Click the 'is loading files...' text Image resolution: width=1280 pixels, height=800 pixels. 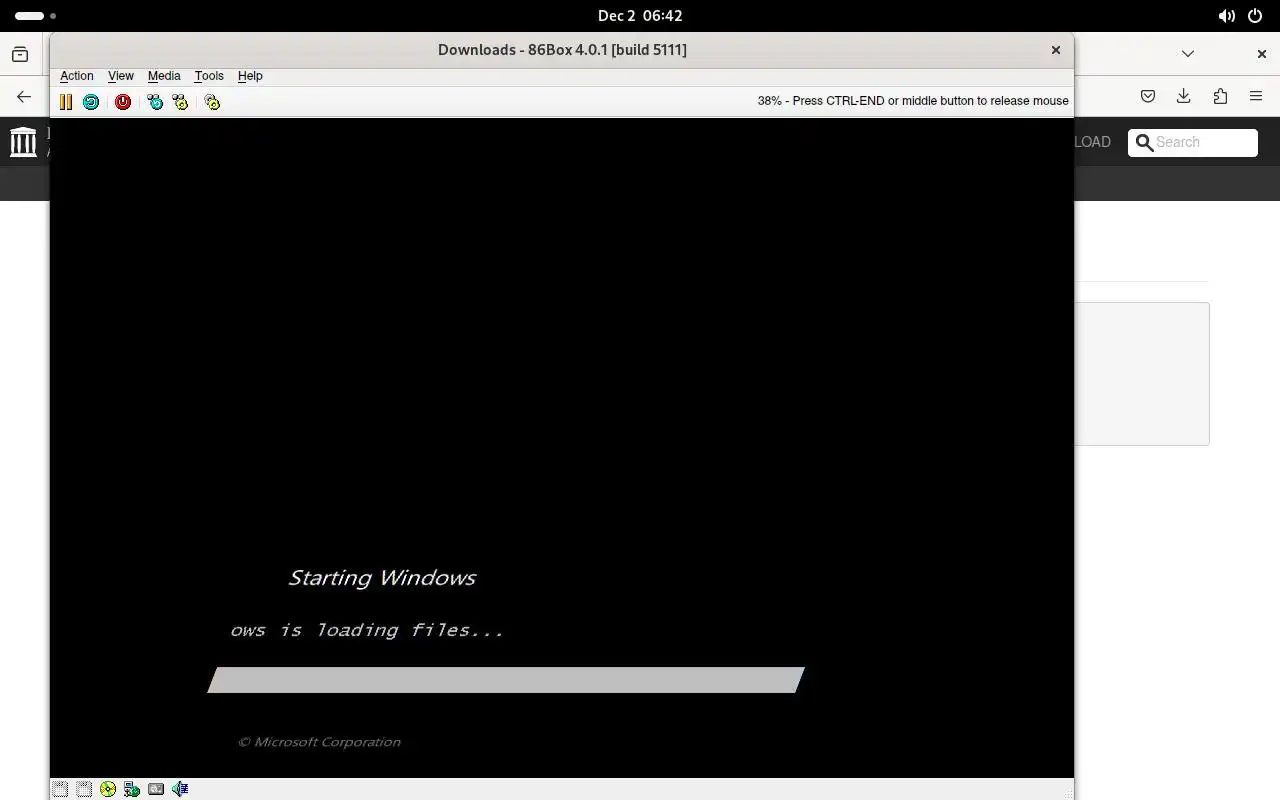(391, 630)
